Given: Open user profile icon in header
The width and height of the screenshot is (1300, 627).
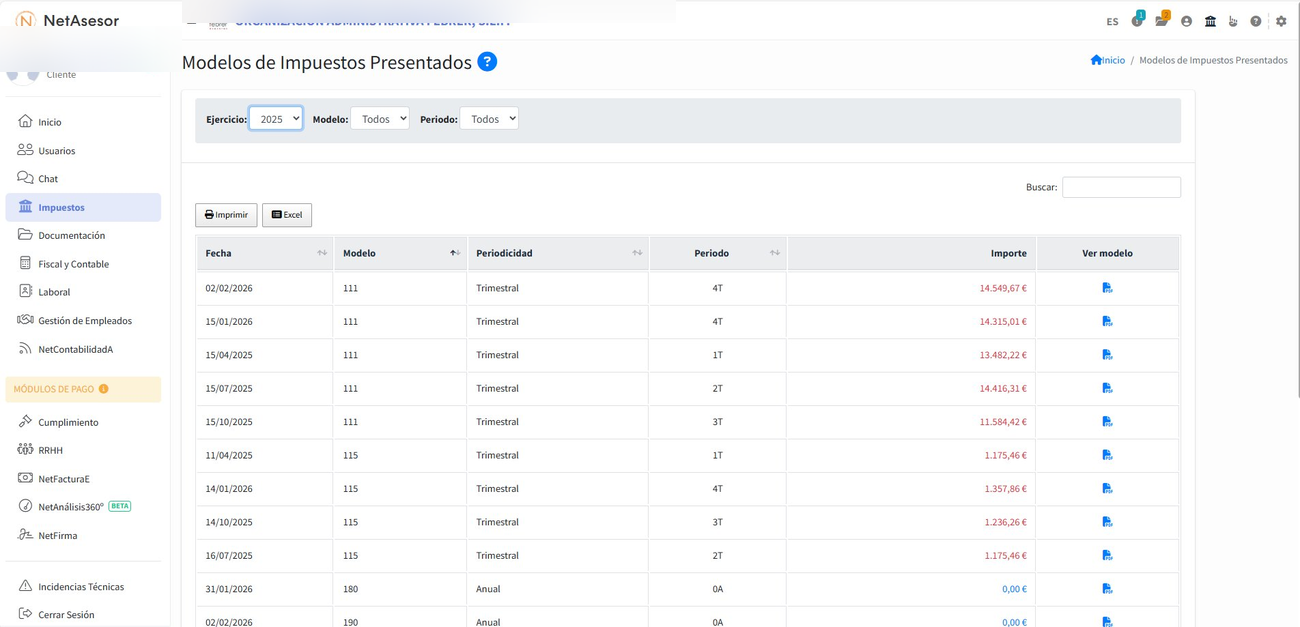Looking at the screenshot, I should coord(1186,21).
